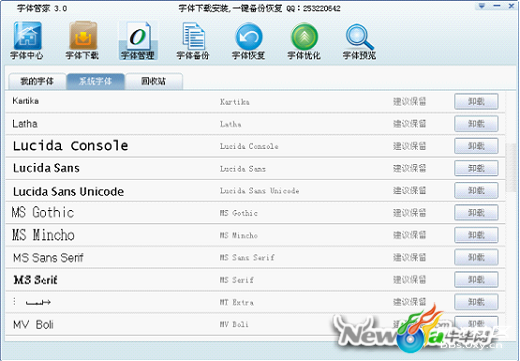Select the MS Mincho preview text
This screenshot has height=361, width=520.
[x=43, y=235]
